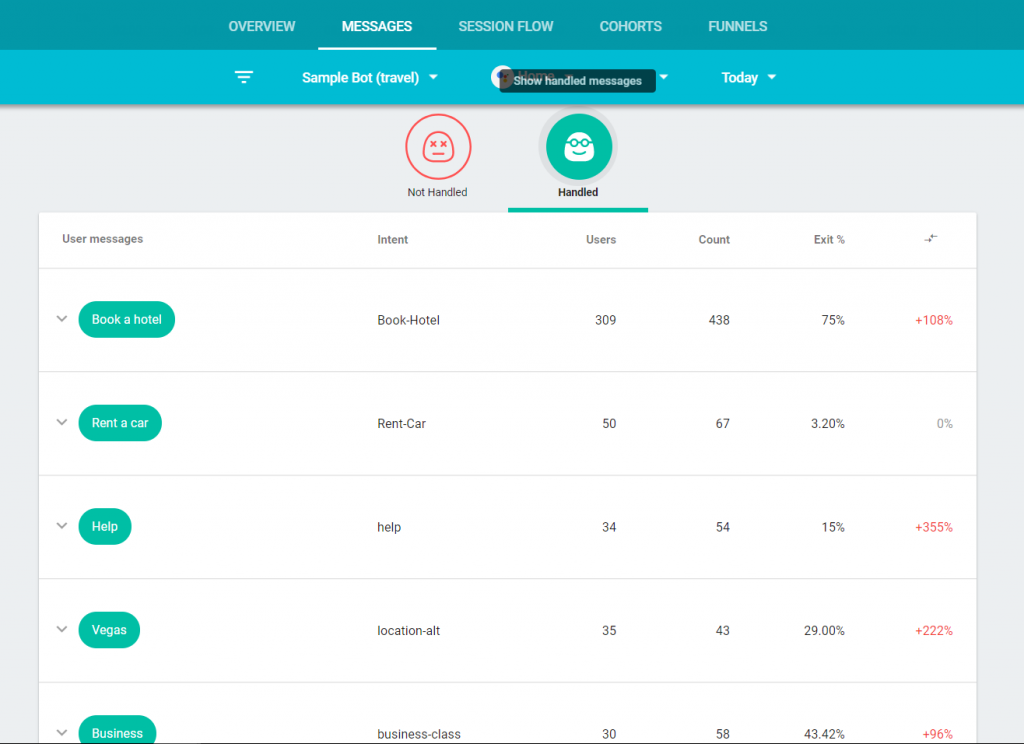Open the Today date range dropdown

(x=748, y=78)
